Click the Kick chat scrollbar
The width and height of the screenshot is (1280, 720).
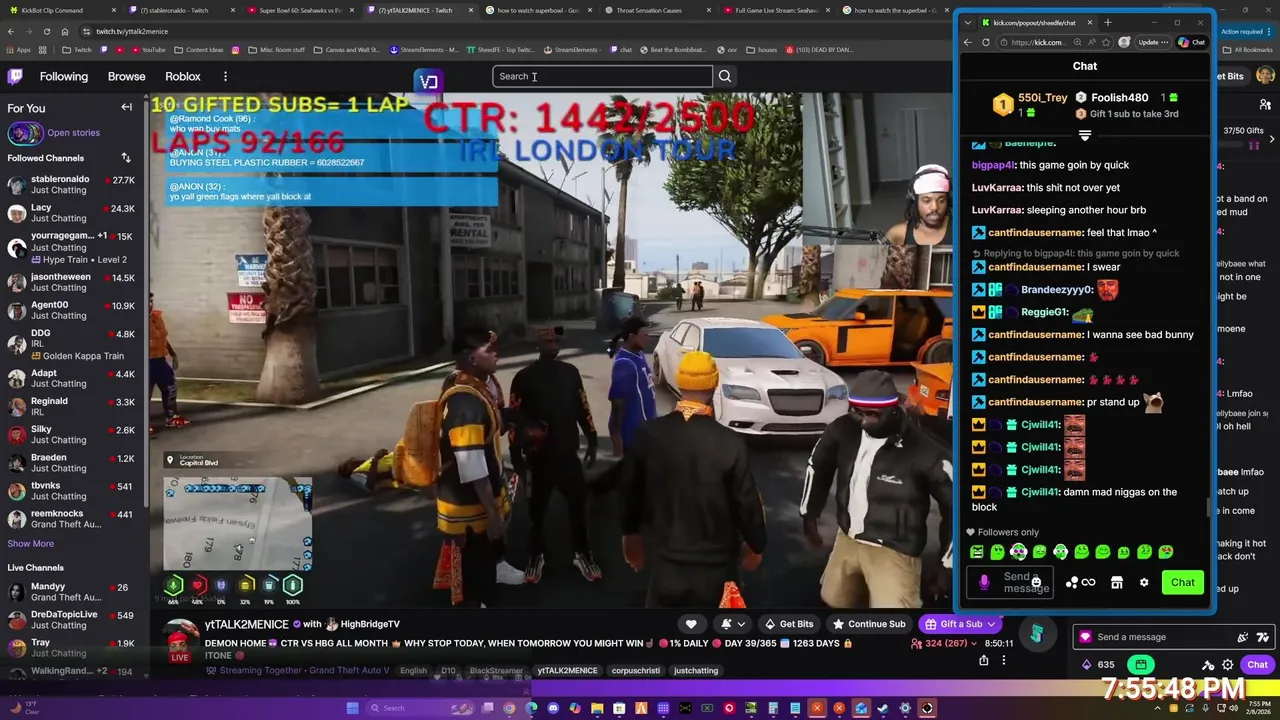[x=1209, y=506]
